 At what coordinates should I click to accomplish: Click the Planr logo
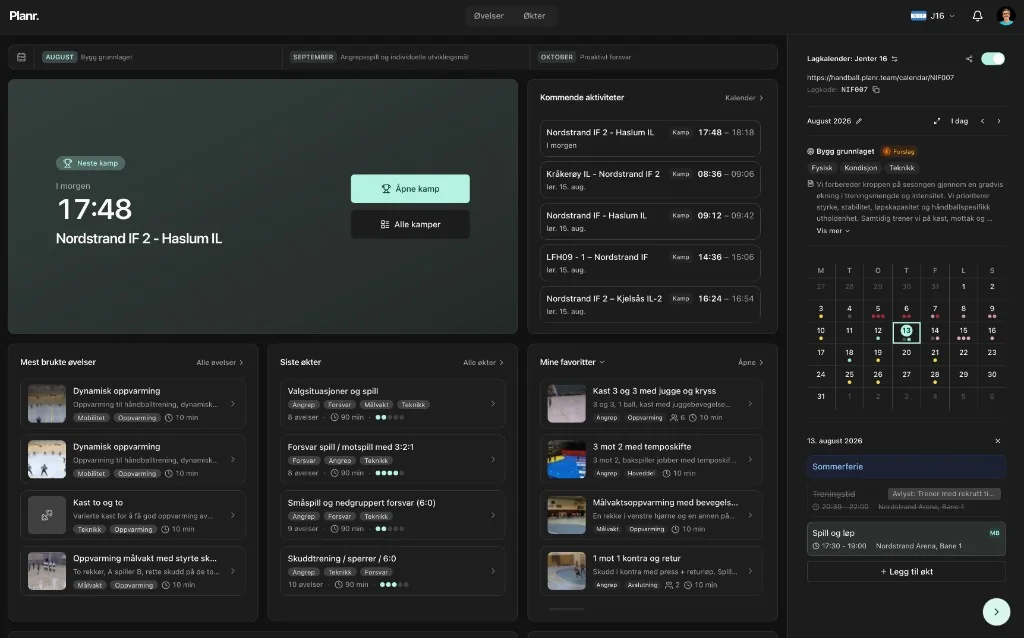pos(24,16)
